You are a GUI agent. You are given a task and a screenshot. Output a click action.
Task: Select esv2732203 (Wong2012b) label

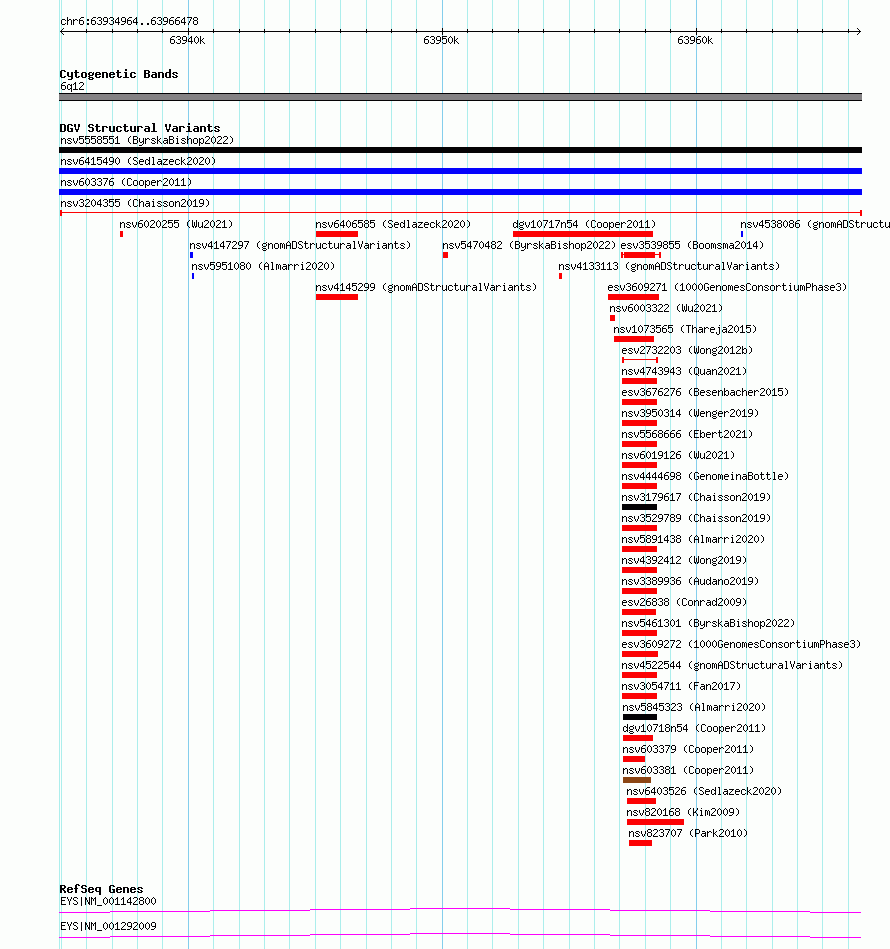[x=687, y=350]
